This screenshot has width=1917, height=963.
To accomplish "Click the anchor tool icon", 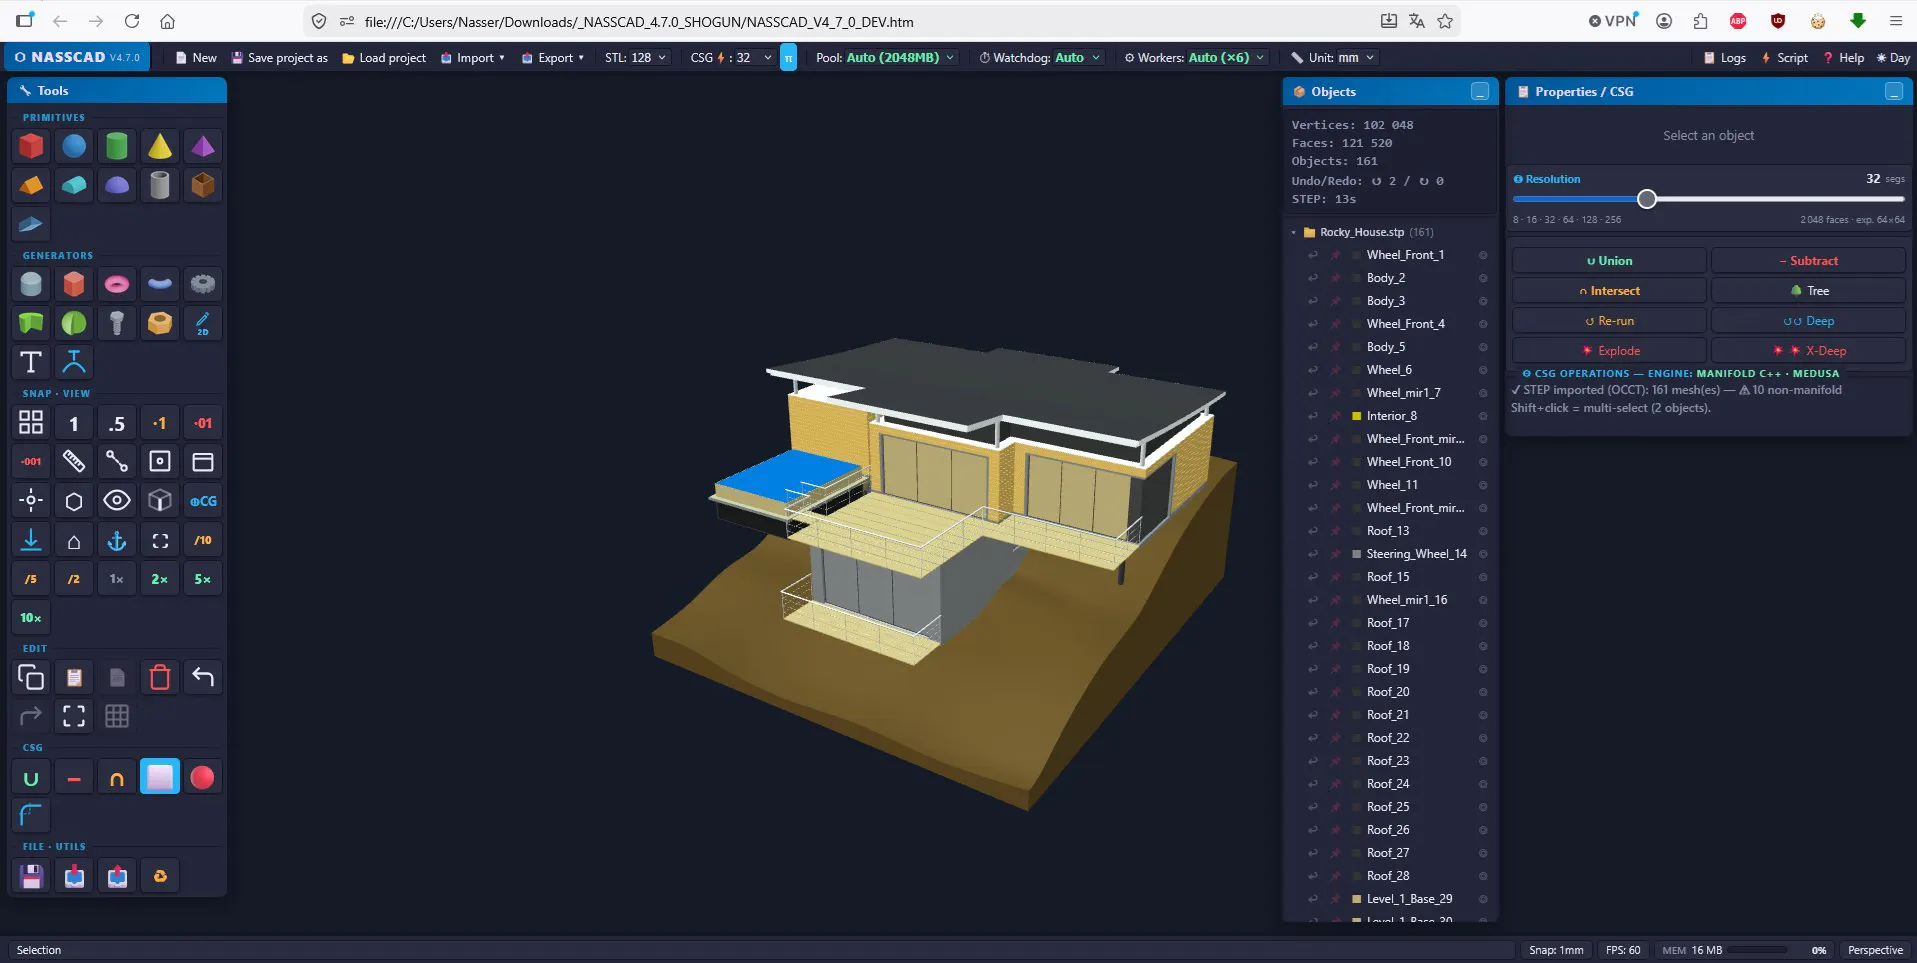I will (117, 540).
